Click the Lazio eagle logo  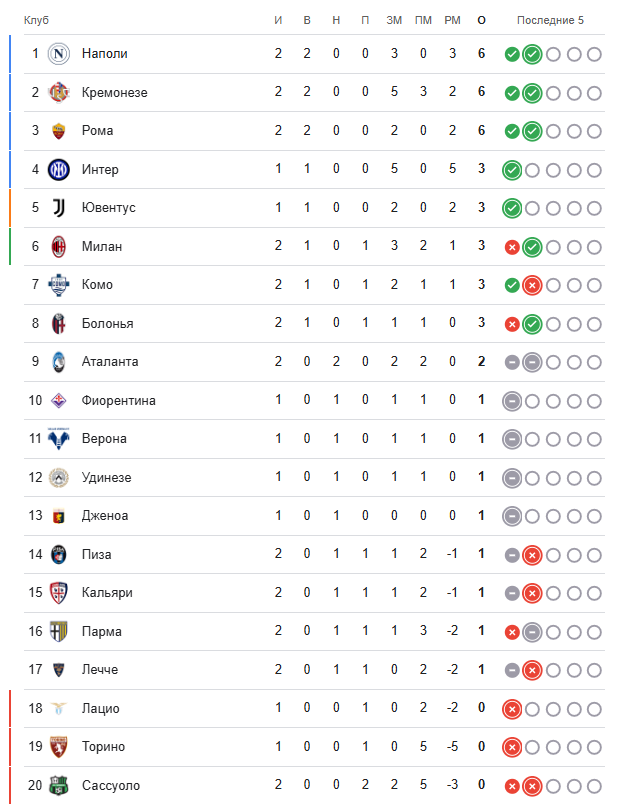click(61, 709)
